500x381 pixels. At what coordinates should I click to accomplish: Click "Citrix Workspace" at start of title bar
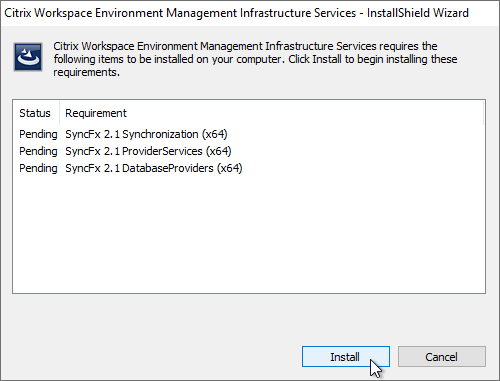point(48,13)
